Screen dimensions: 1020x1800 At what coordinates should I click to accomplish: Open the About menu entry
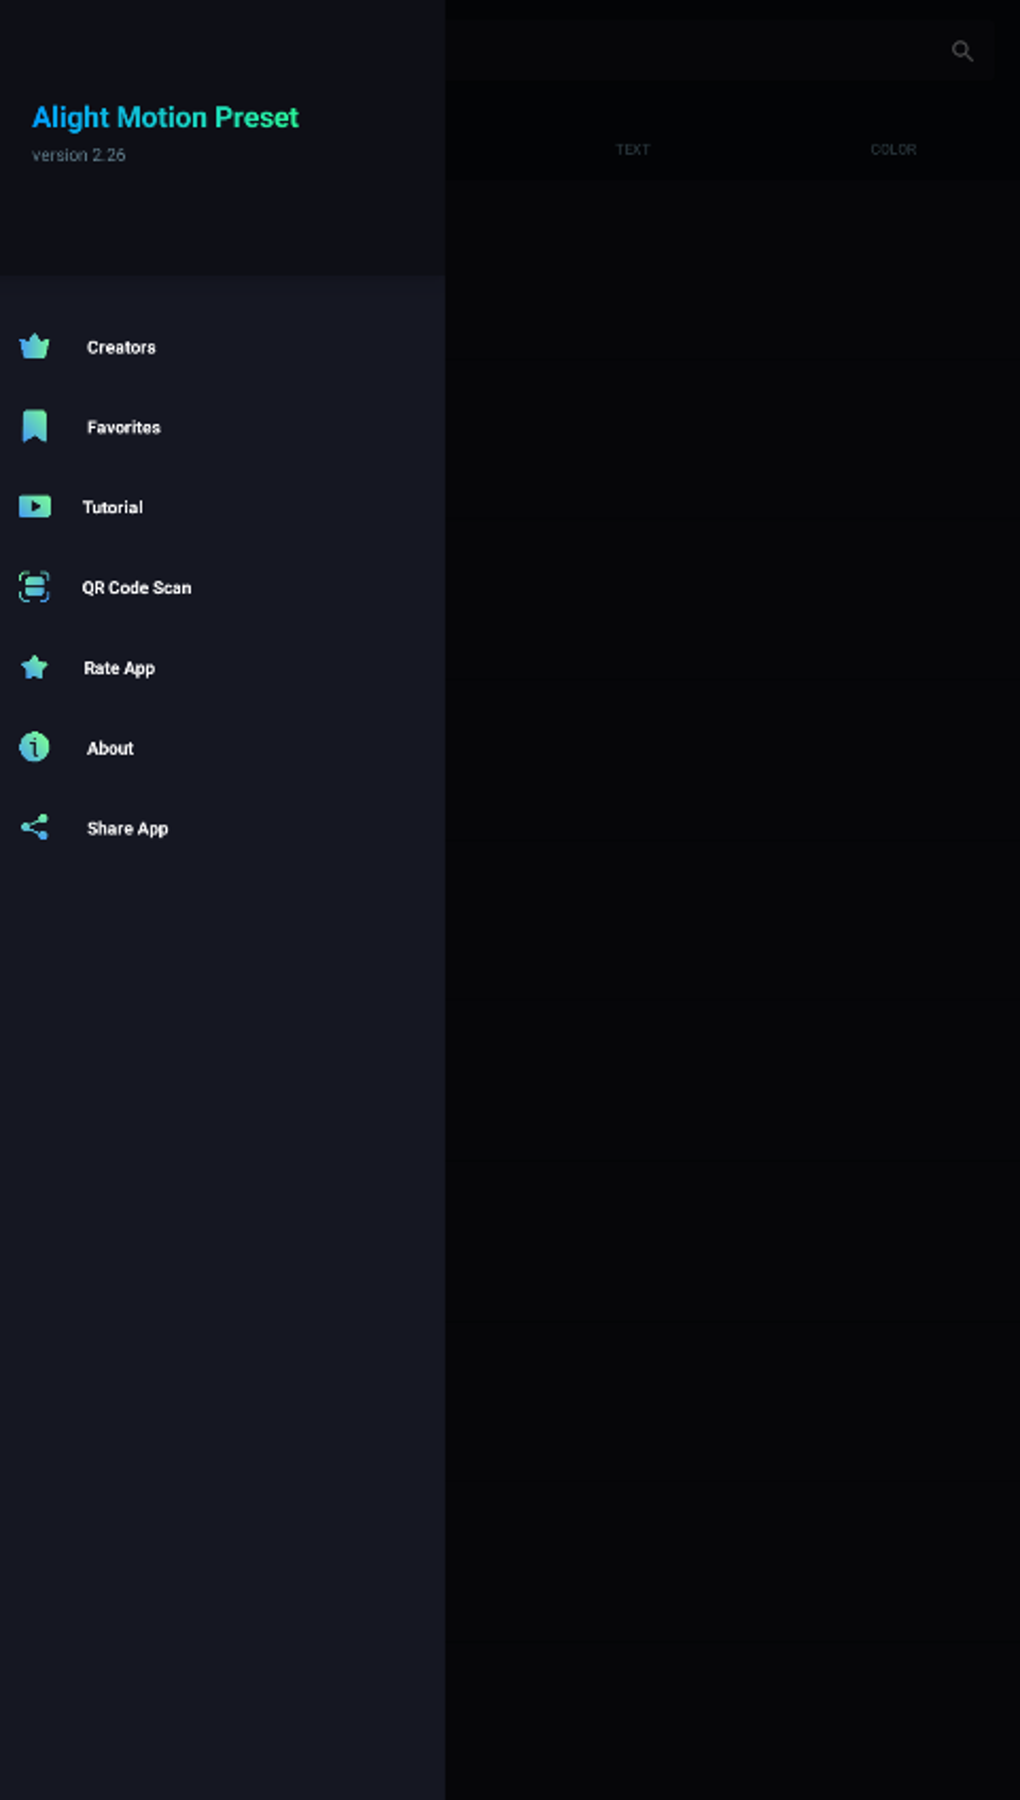pos(222,747)
